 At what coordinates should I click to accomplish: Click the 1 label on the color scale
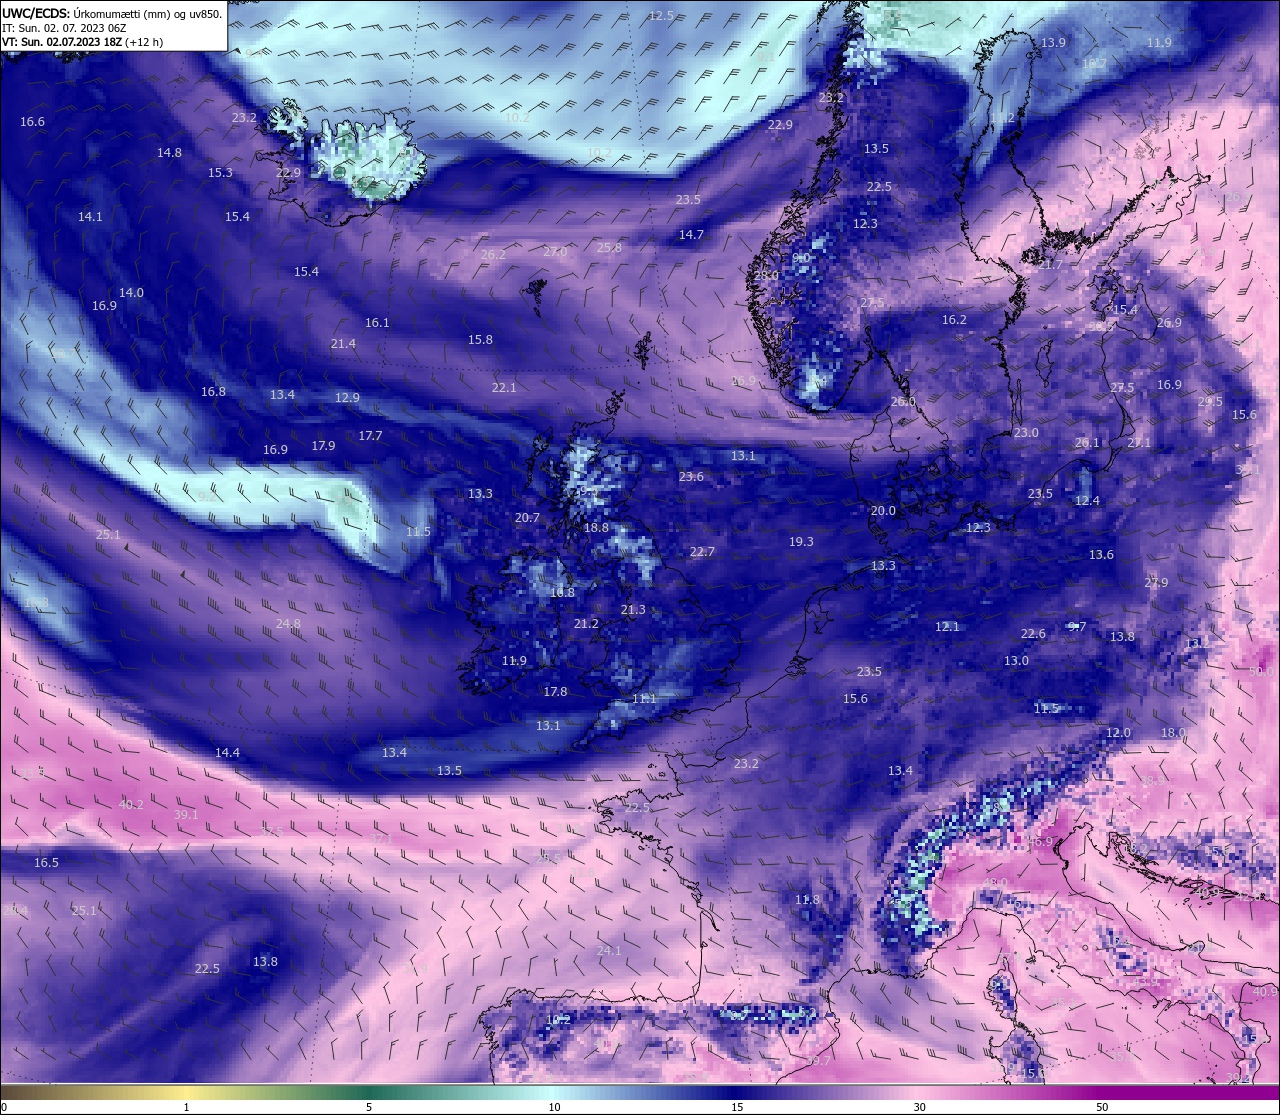pyautogui.click(x=186, y=1106)
